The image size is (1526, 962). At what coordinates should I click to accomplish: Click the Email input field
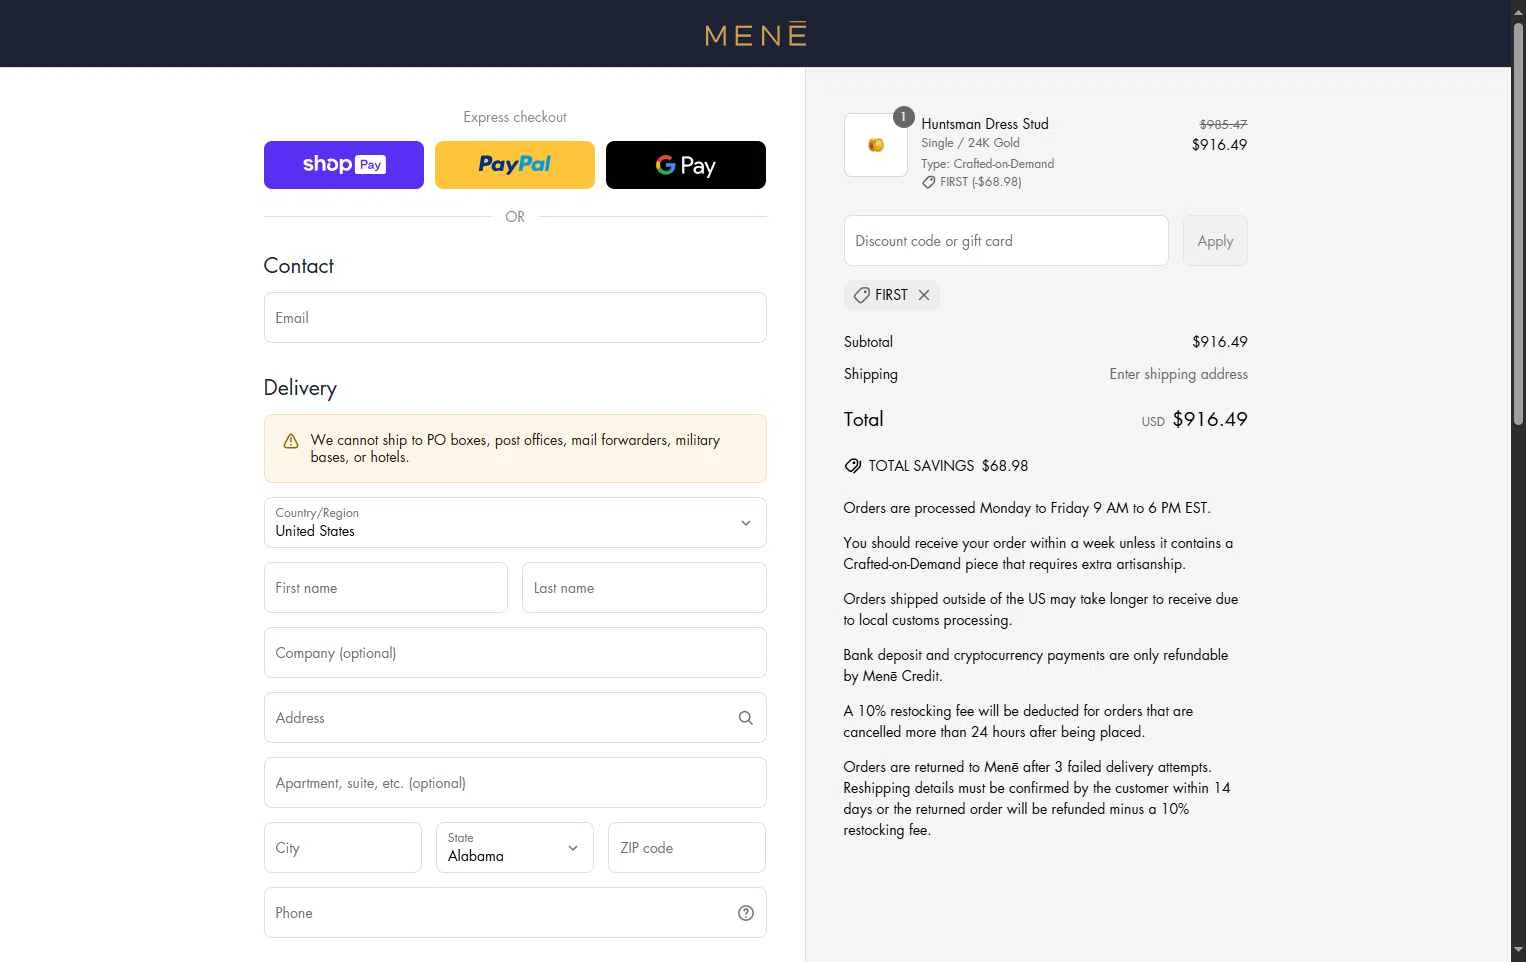tap(515, 317)
